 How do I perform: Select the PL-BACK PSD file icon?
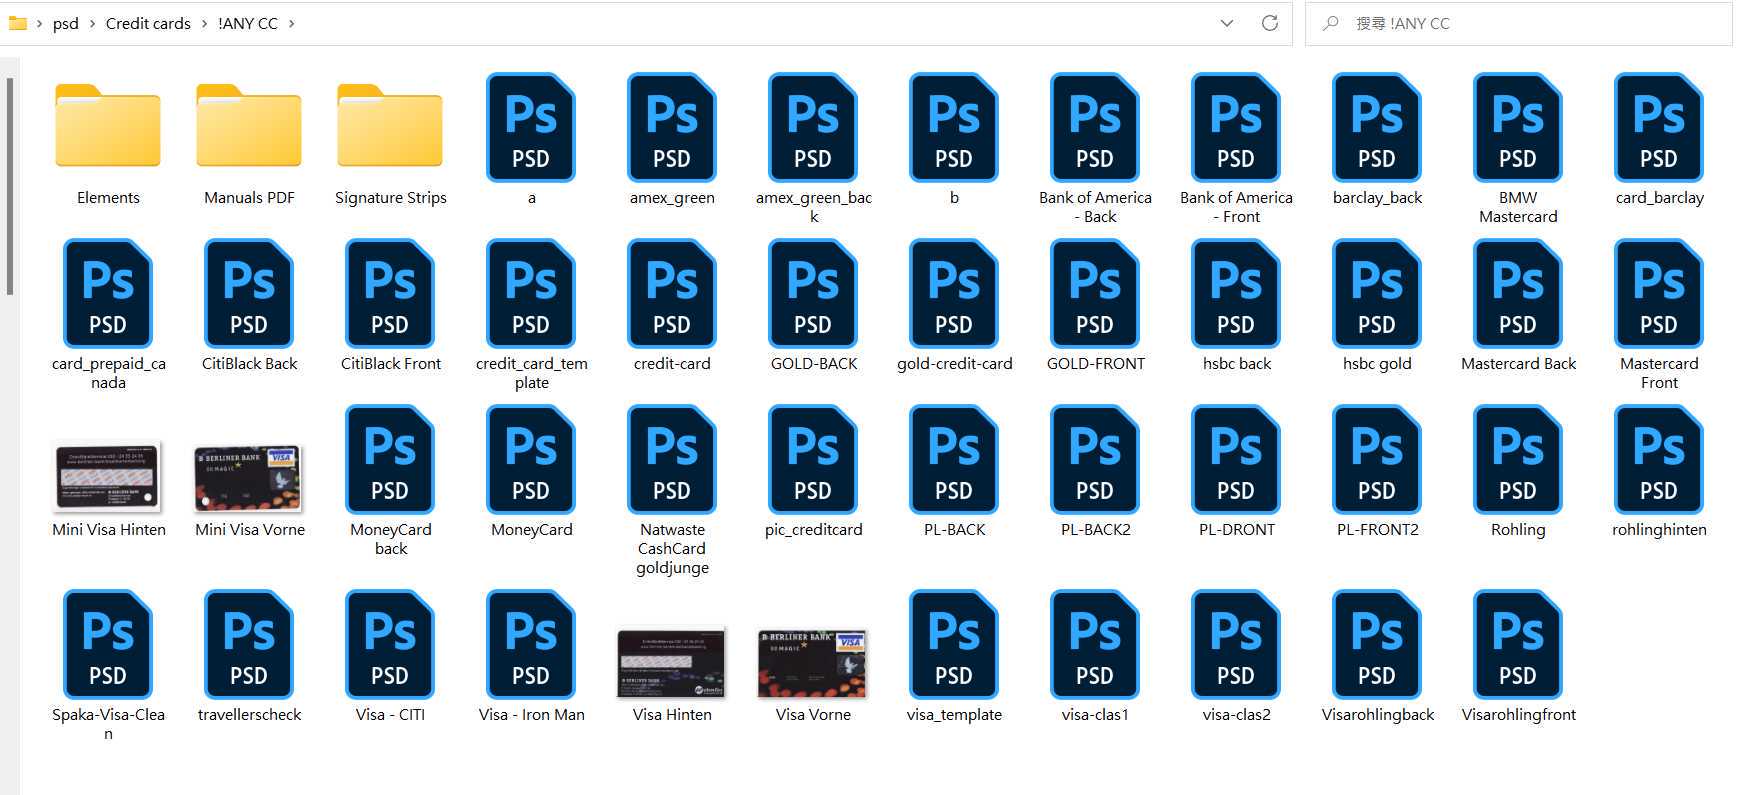coord(954,459)
